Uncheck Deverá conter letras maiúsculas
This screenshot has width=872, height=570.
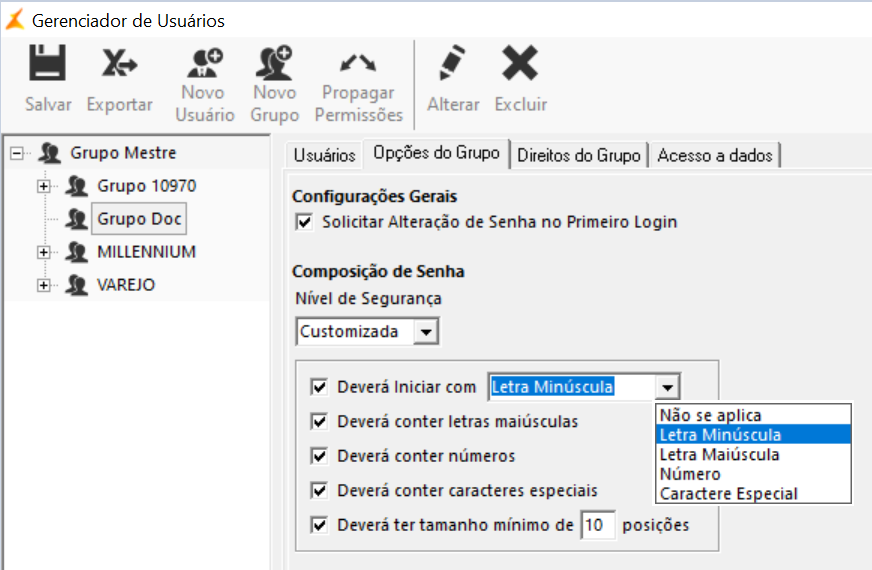(320, 422)
